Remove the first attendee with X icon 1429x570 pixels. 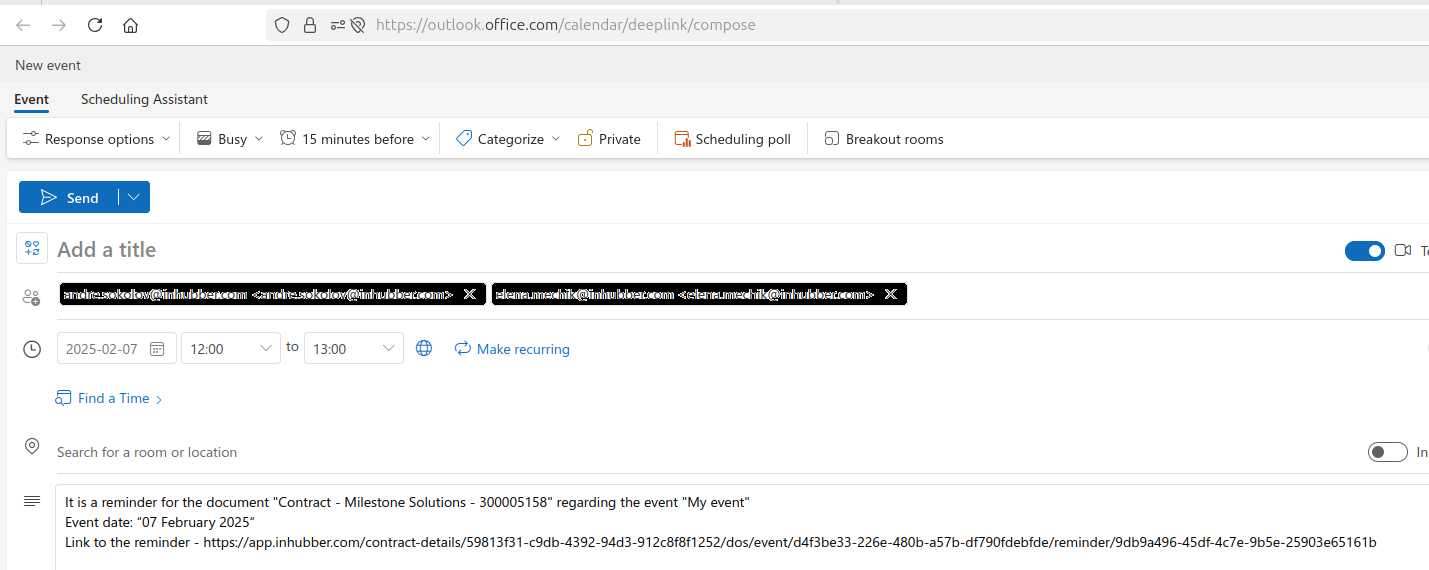(x=469, y=294)
